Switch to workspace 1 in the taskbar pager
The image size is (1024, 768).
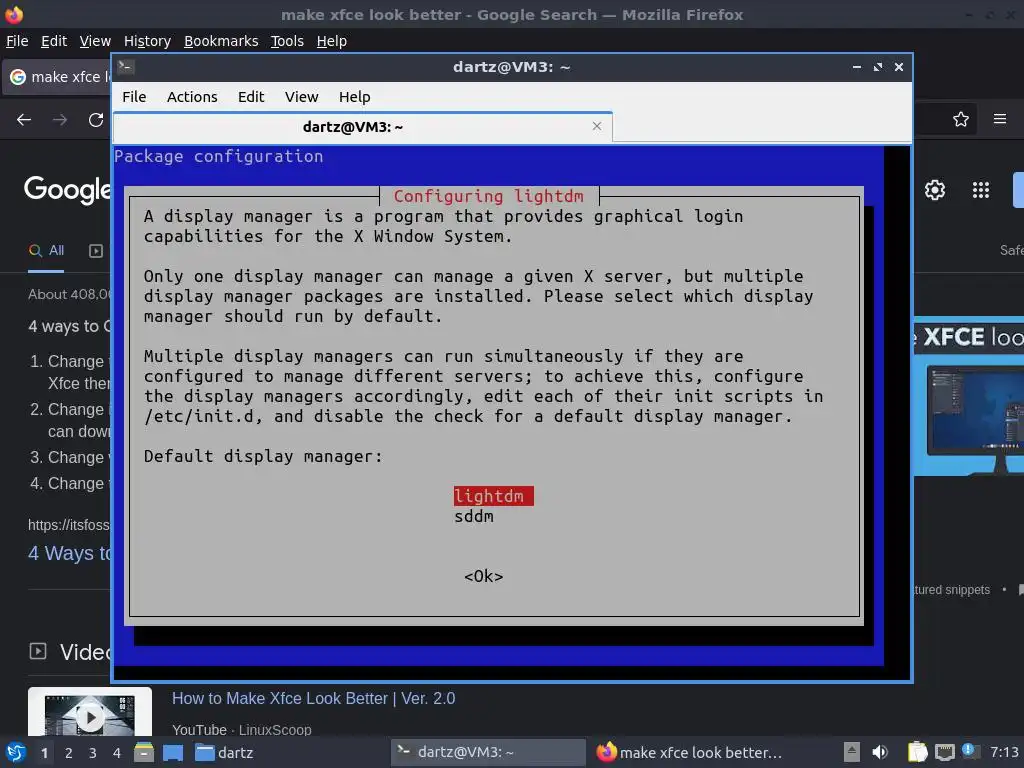pyautogui.click(x=44, y=753)
